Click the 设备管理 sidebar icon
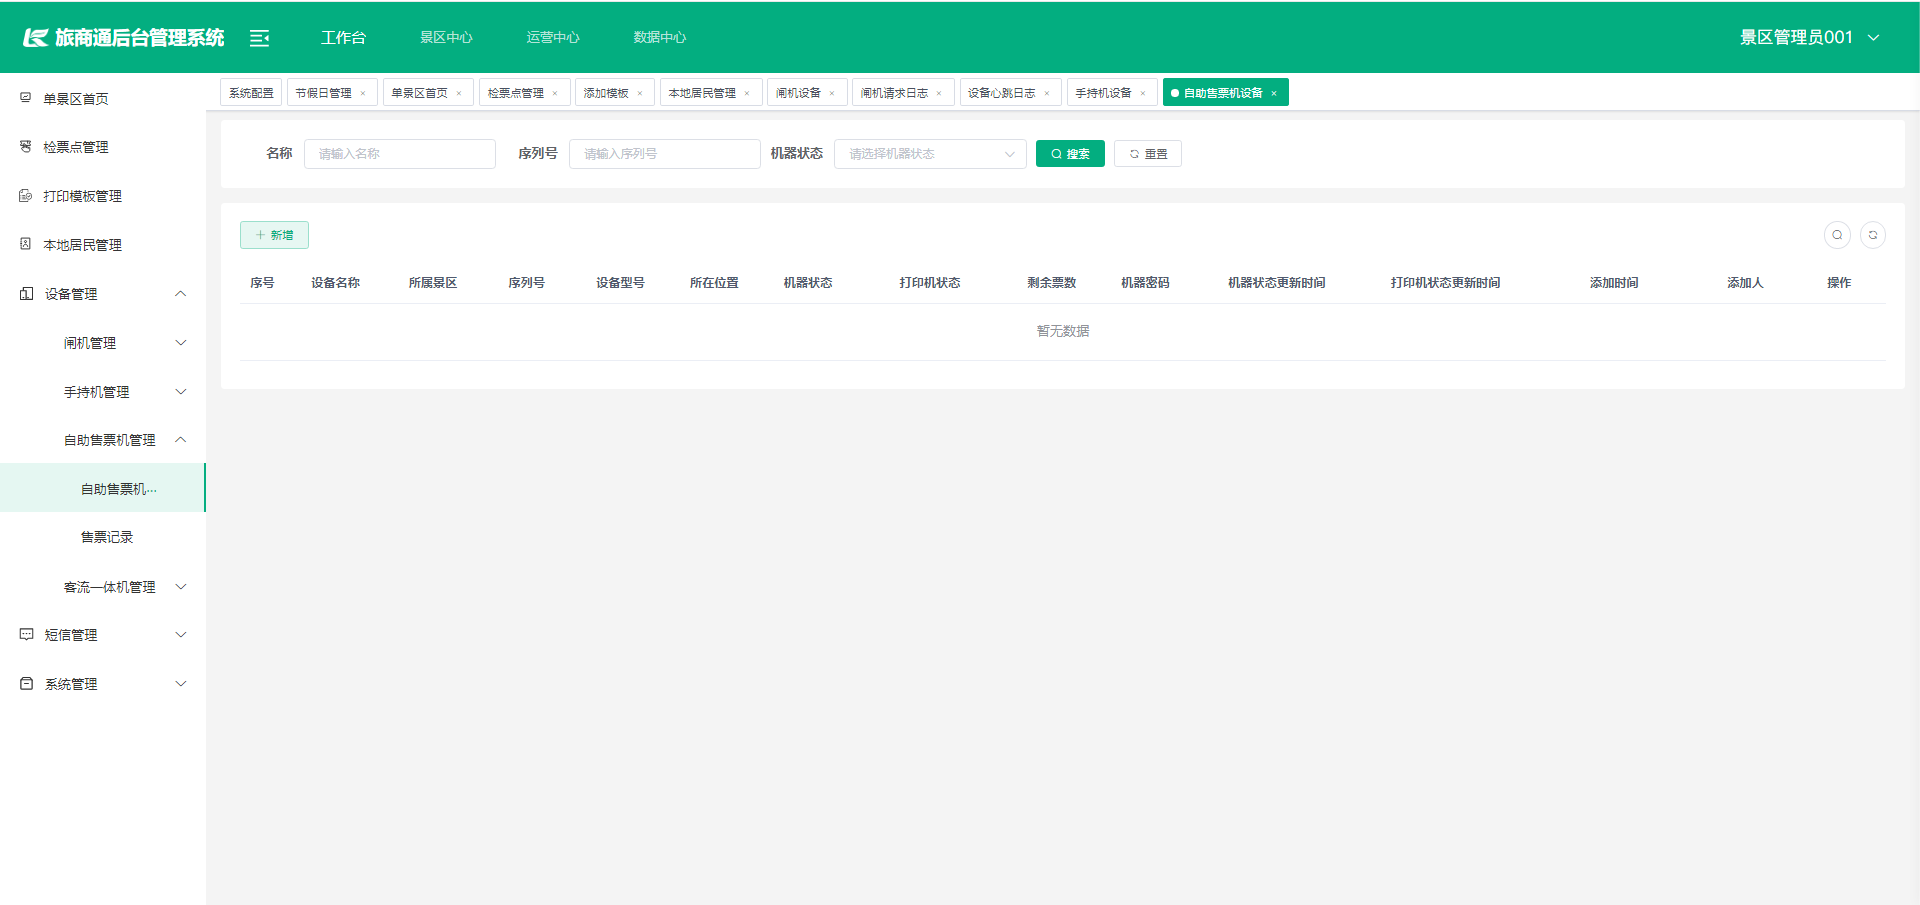Image resolution: width=1920 pixels, height=905 pixels. [27, 294]
